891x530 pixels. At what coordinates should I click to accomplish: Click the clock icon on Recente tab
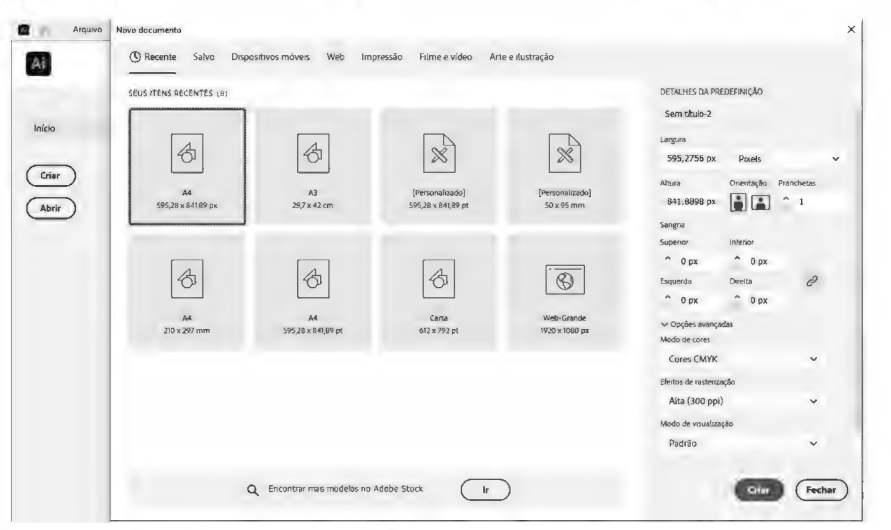[135, 57]
